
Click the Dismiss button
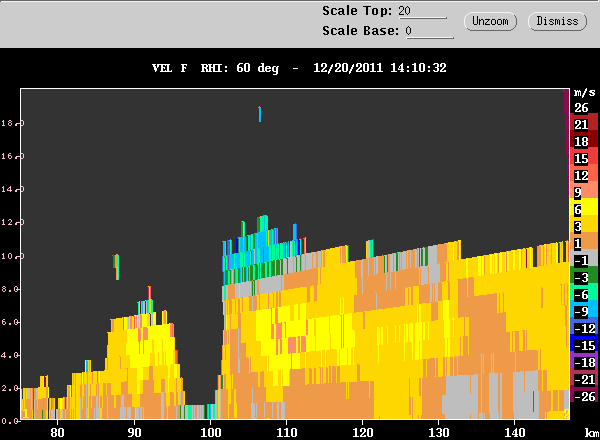557,21
